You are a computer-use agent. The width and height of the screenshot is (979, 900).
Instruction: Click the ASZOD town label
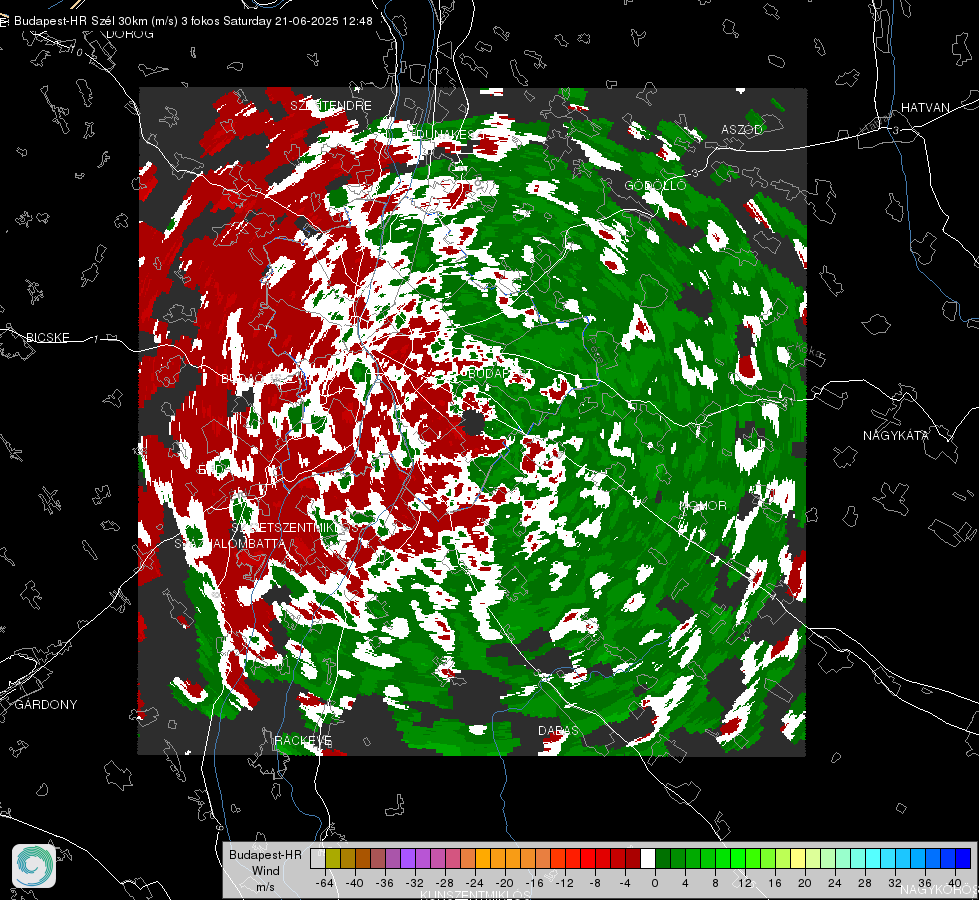point(742,129)
